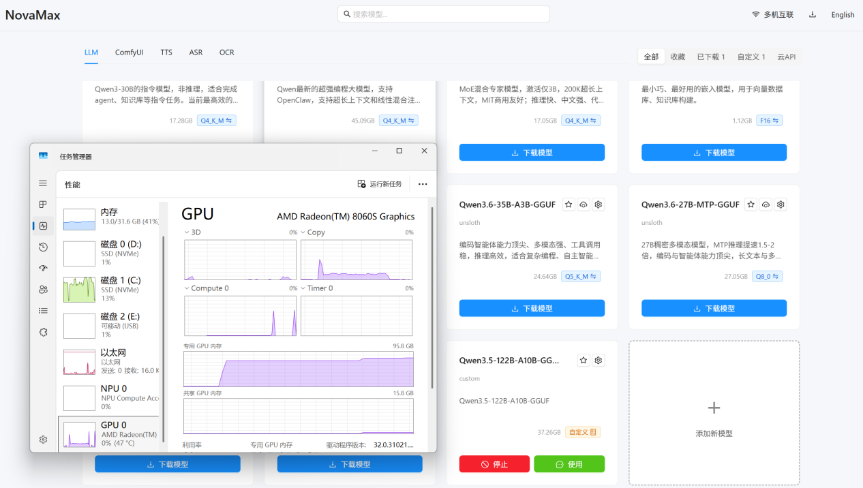Switch quantization Q4_K_M on 45.09GB model
Screen dimensions: 863x488
(x=398, y=120)
